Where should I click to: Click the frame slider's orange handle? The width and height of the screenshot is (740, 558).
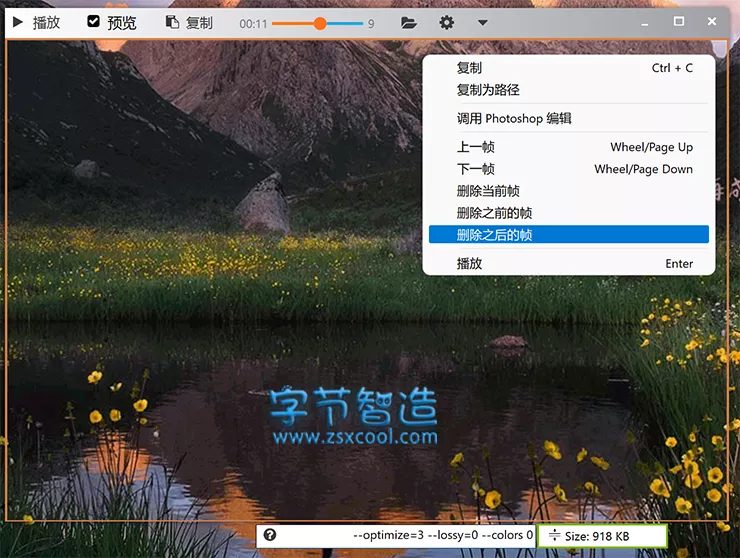[x=320, y=23]
